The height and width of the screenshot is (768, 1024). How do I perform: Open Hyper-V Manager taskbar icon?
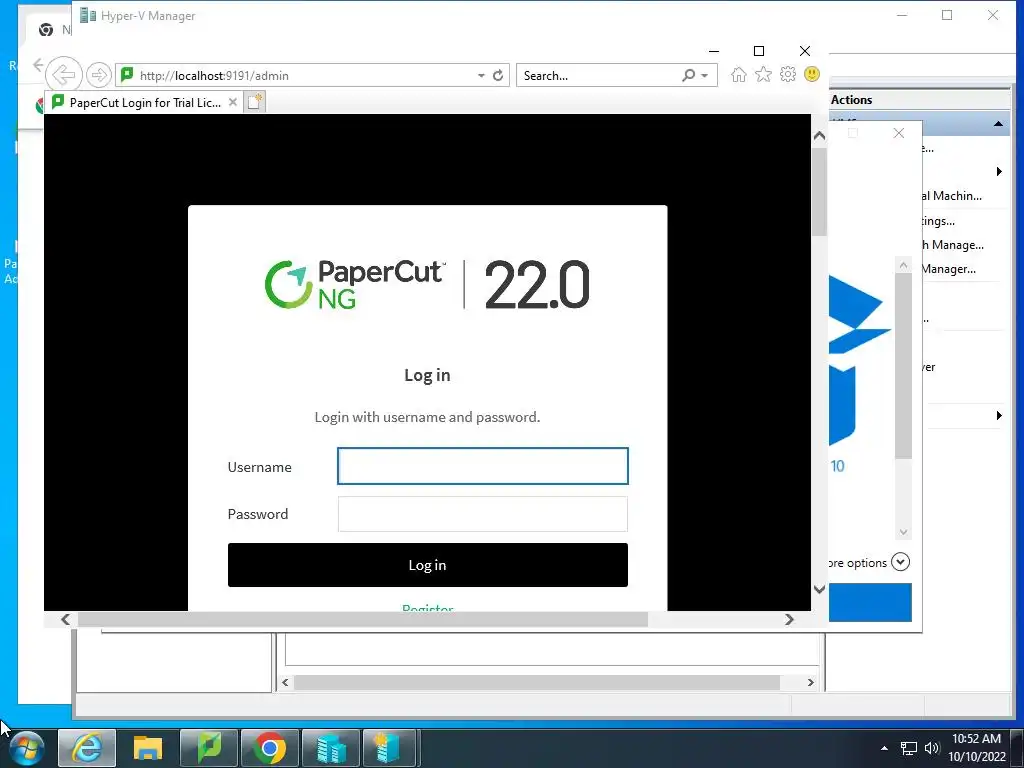(330, 748)
